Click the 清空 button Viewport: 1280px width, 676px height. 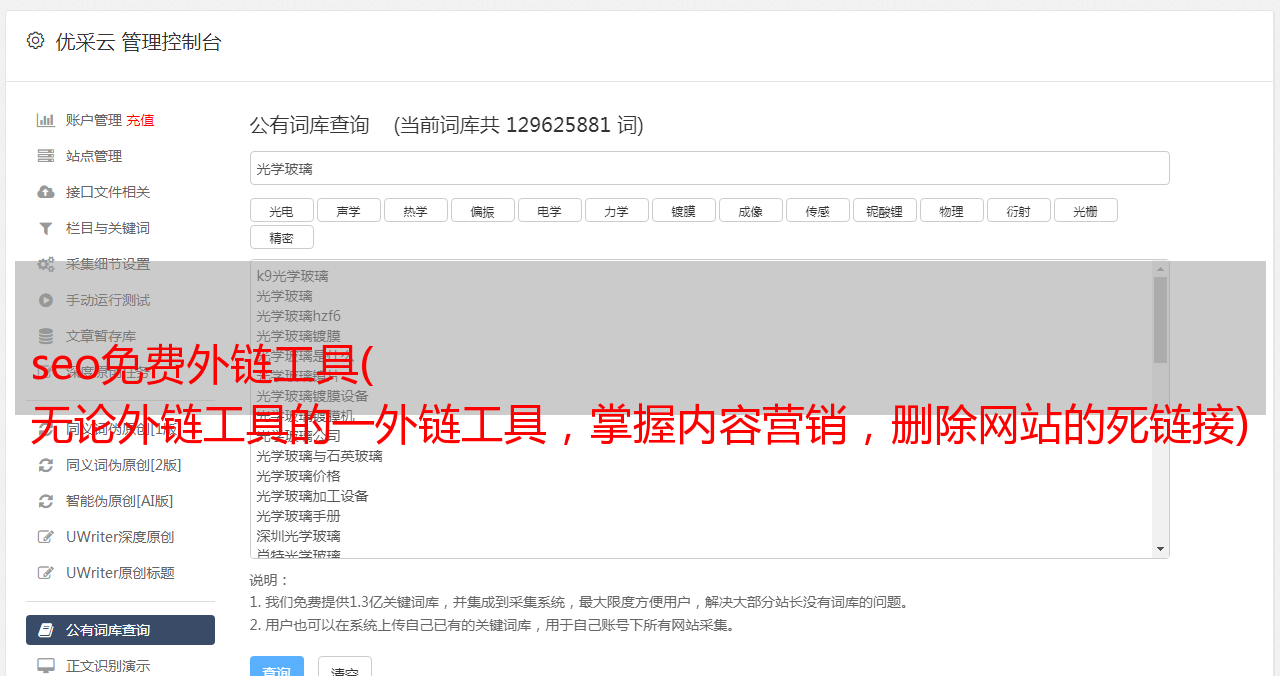(345, 668)
